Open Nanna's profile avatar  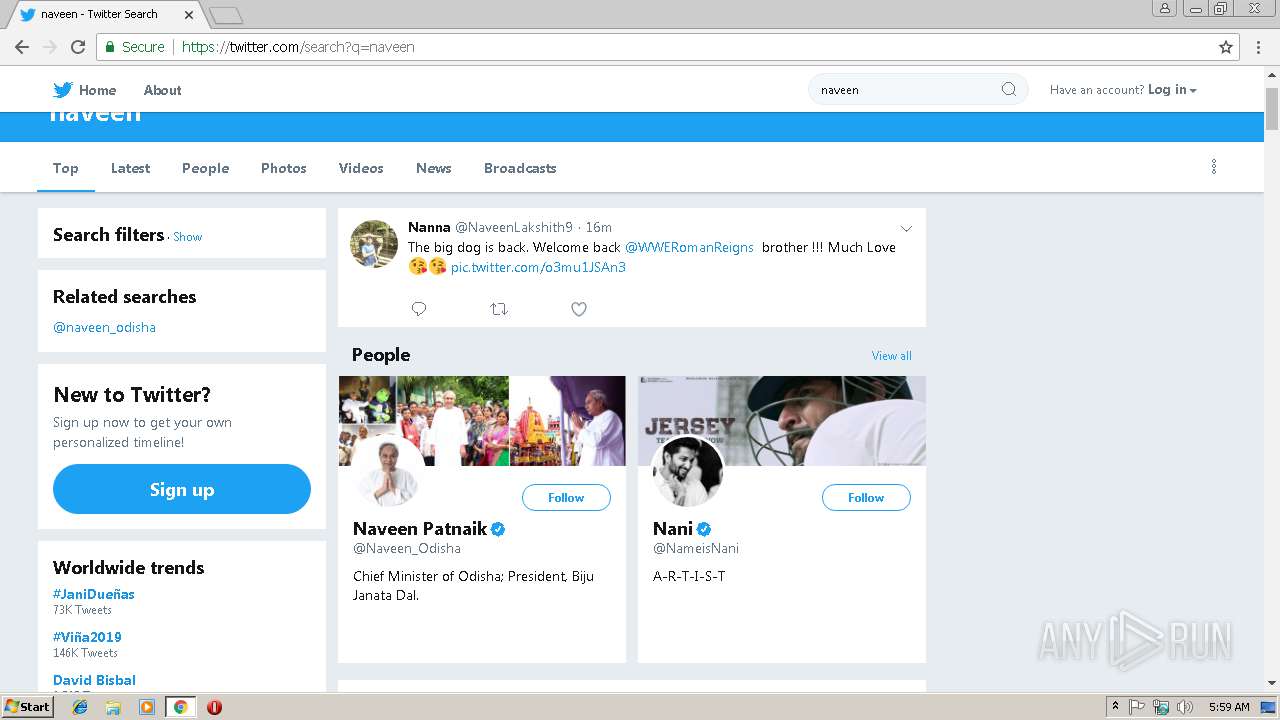pyautogui.click(x=374, y=244)
